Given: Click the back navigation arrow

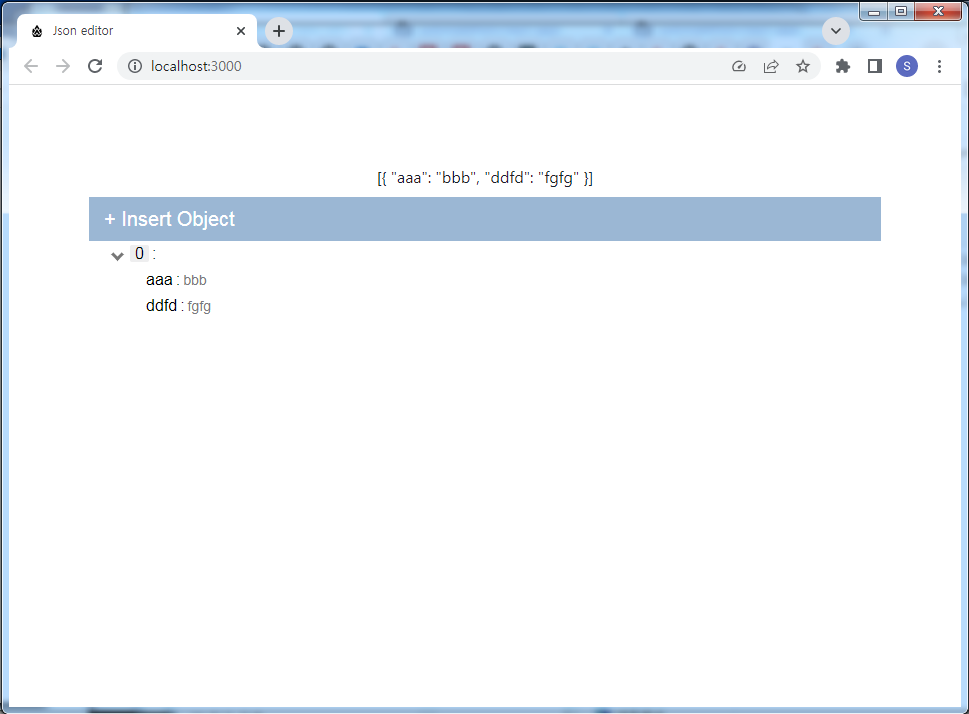Looking at the screenshot, I should (x=31, y=66).
